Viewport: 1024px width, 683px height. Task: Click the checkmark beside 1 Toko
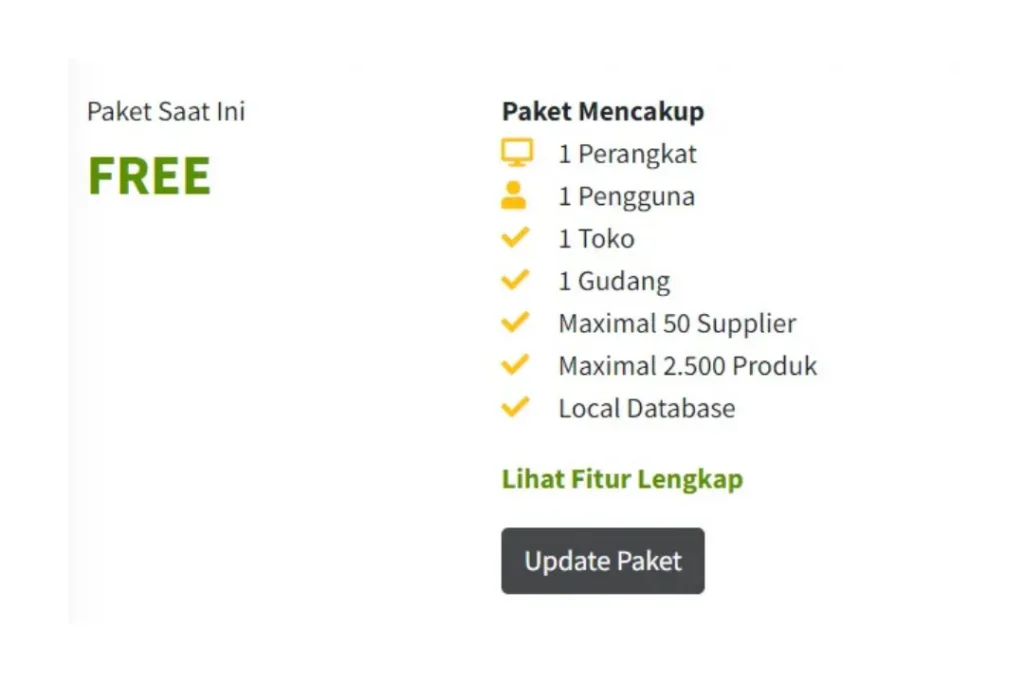click(x=515, y=238)
